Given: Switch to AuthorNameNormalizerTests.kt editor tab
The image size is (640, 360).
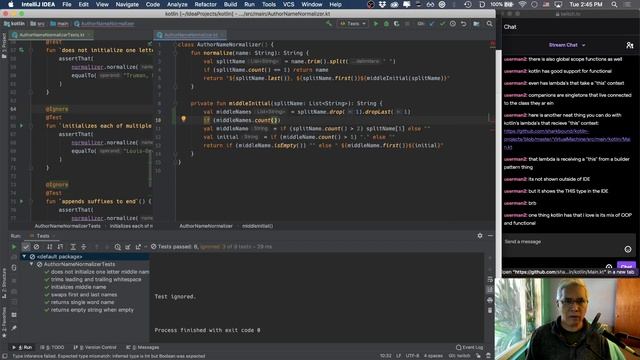Looking at the screenshot, I should (x=52, y=35).
